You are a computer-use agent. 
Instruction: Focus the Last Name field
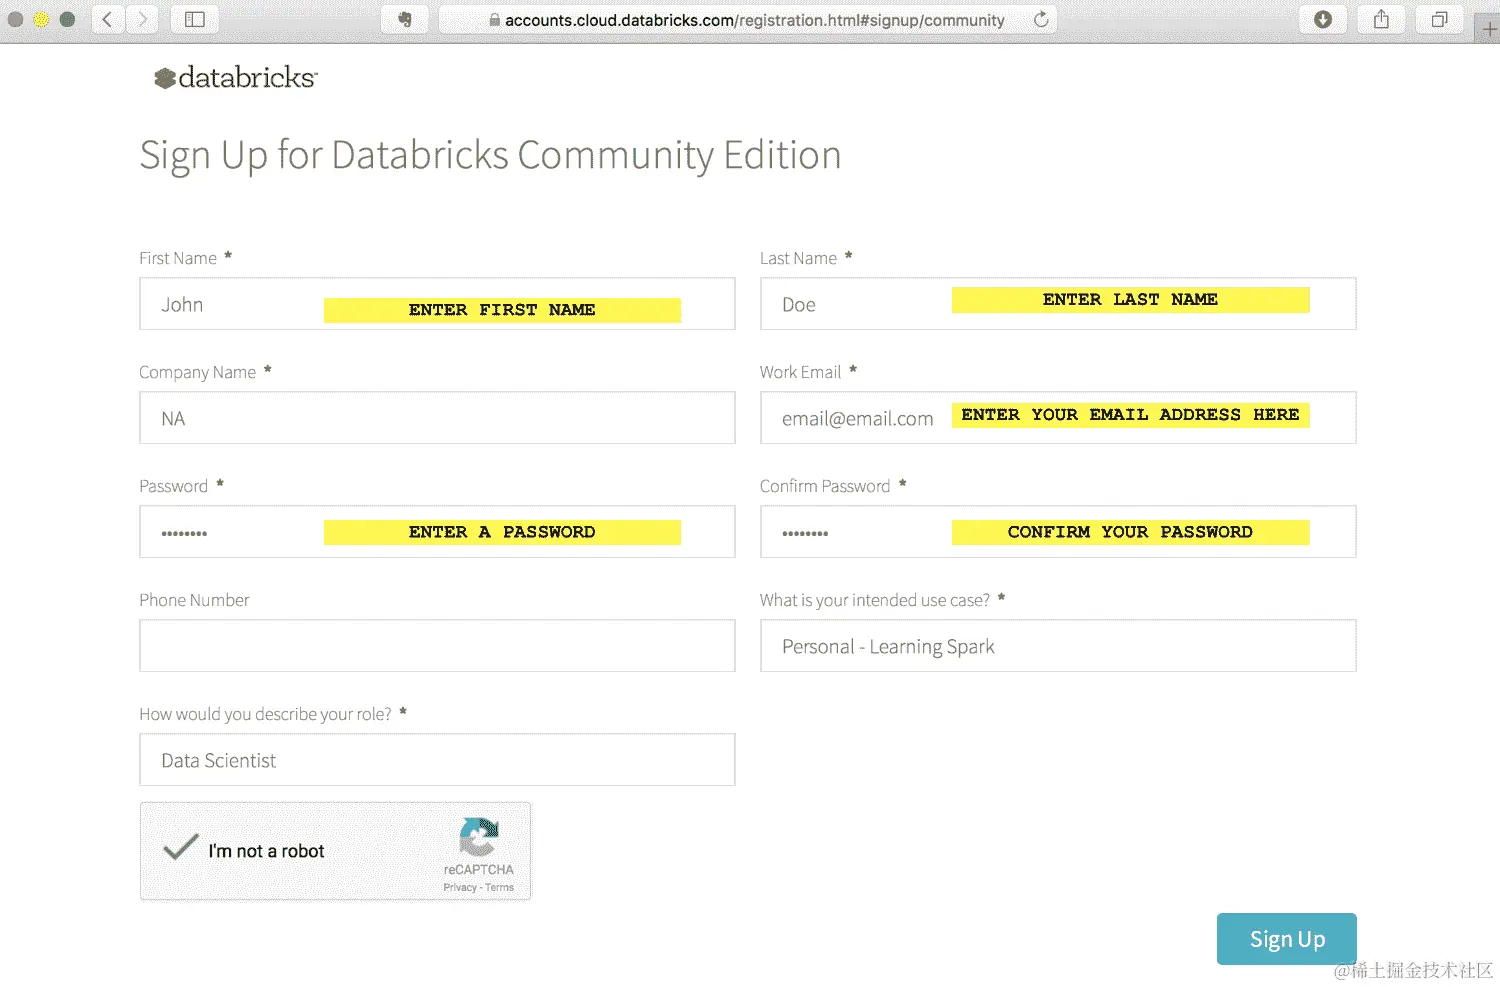1058,304
